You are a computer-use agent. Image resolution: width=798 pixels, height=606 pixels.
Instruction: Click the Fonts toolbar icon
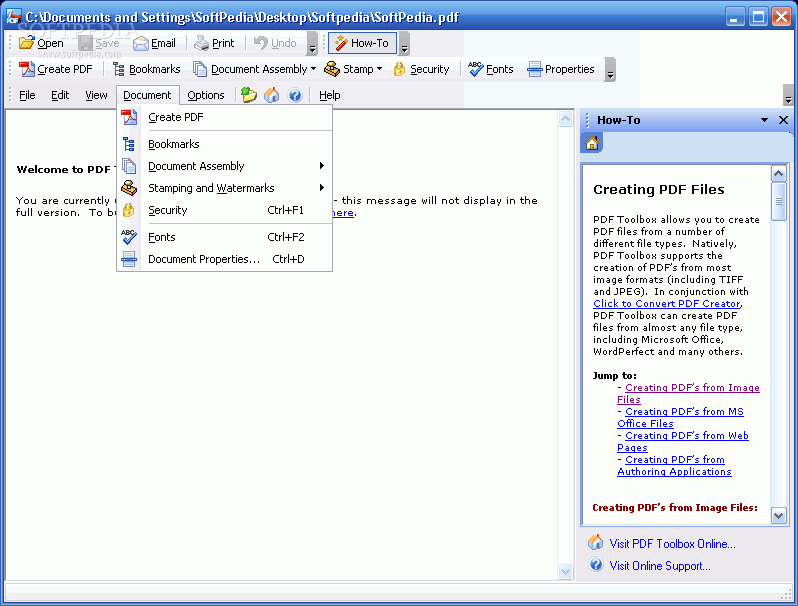tap(475, 69)
